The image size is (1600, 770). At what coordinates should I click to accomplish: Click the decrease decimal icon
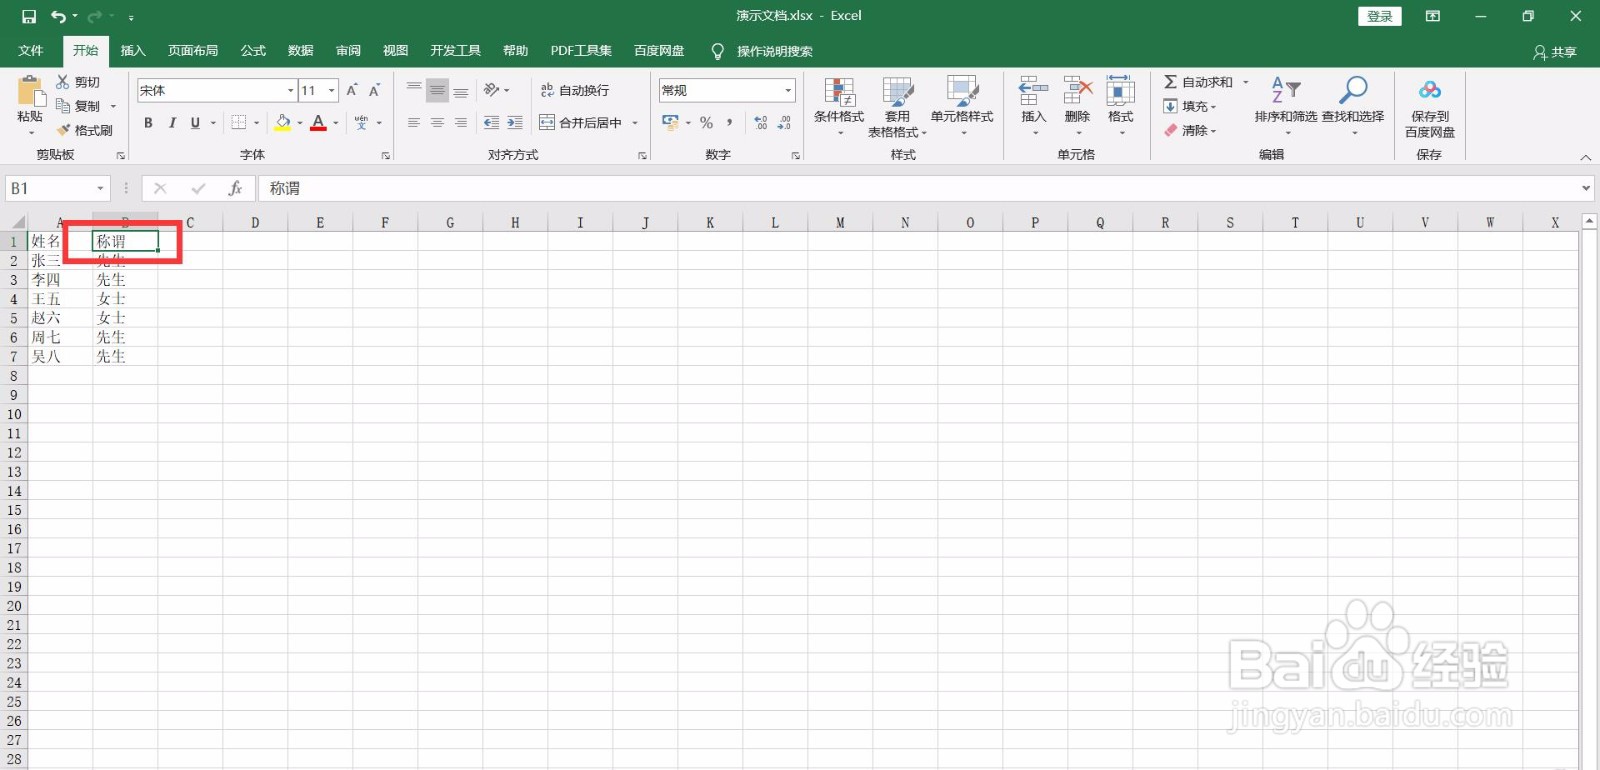pos(784,122)
